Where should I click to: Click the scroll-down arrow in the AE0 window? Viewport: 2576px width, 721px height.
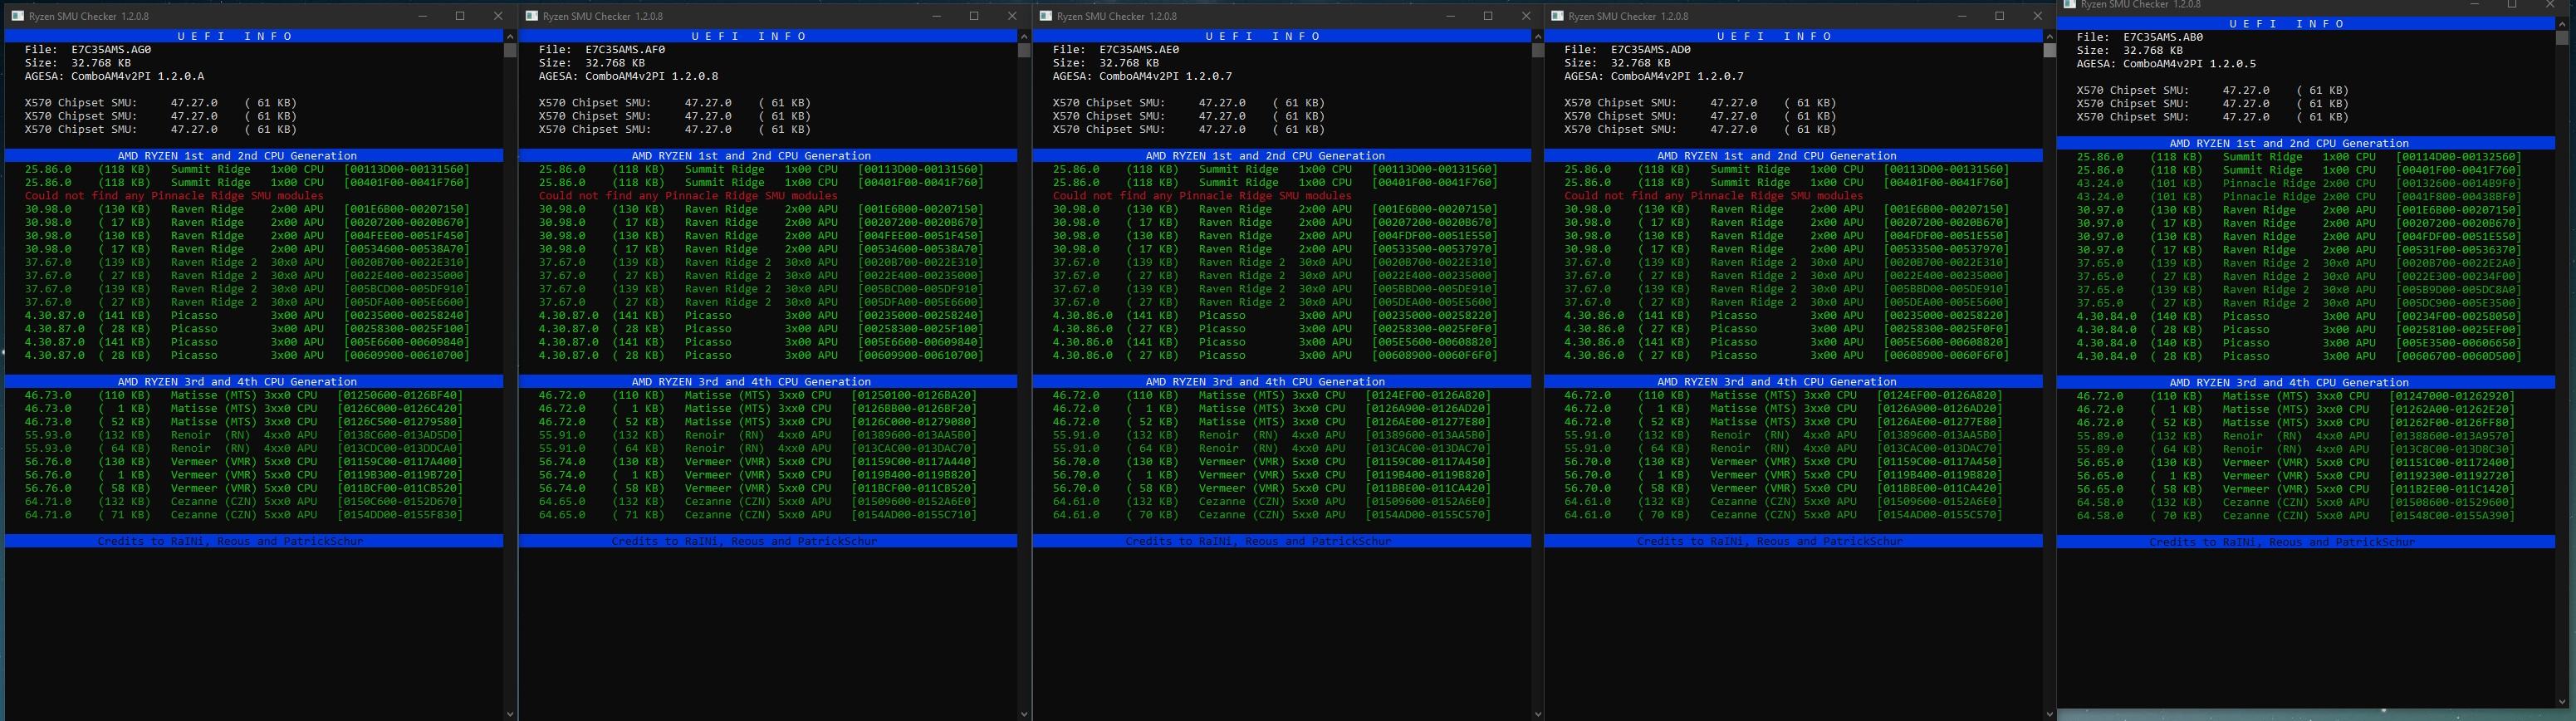pos(1538,714)
